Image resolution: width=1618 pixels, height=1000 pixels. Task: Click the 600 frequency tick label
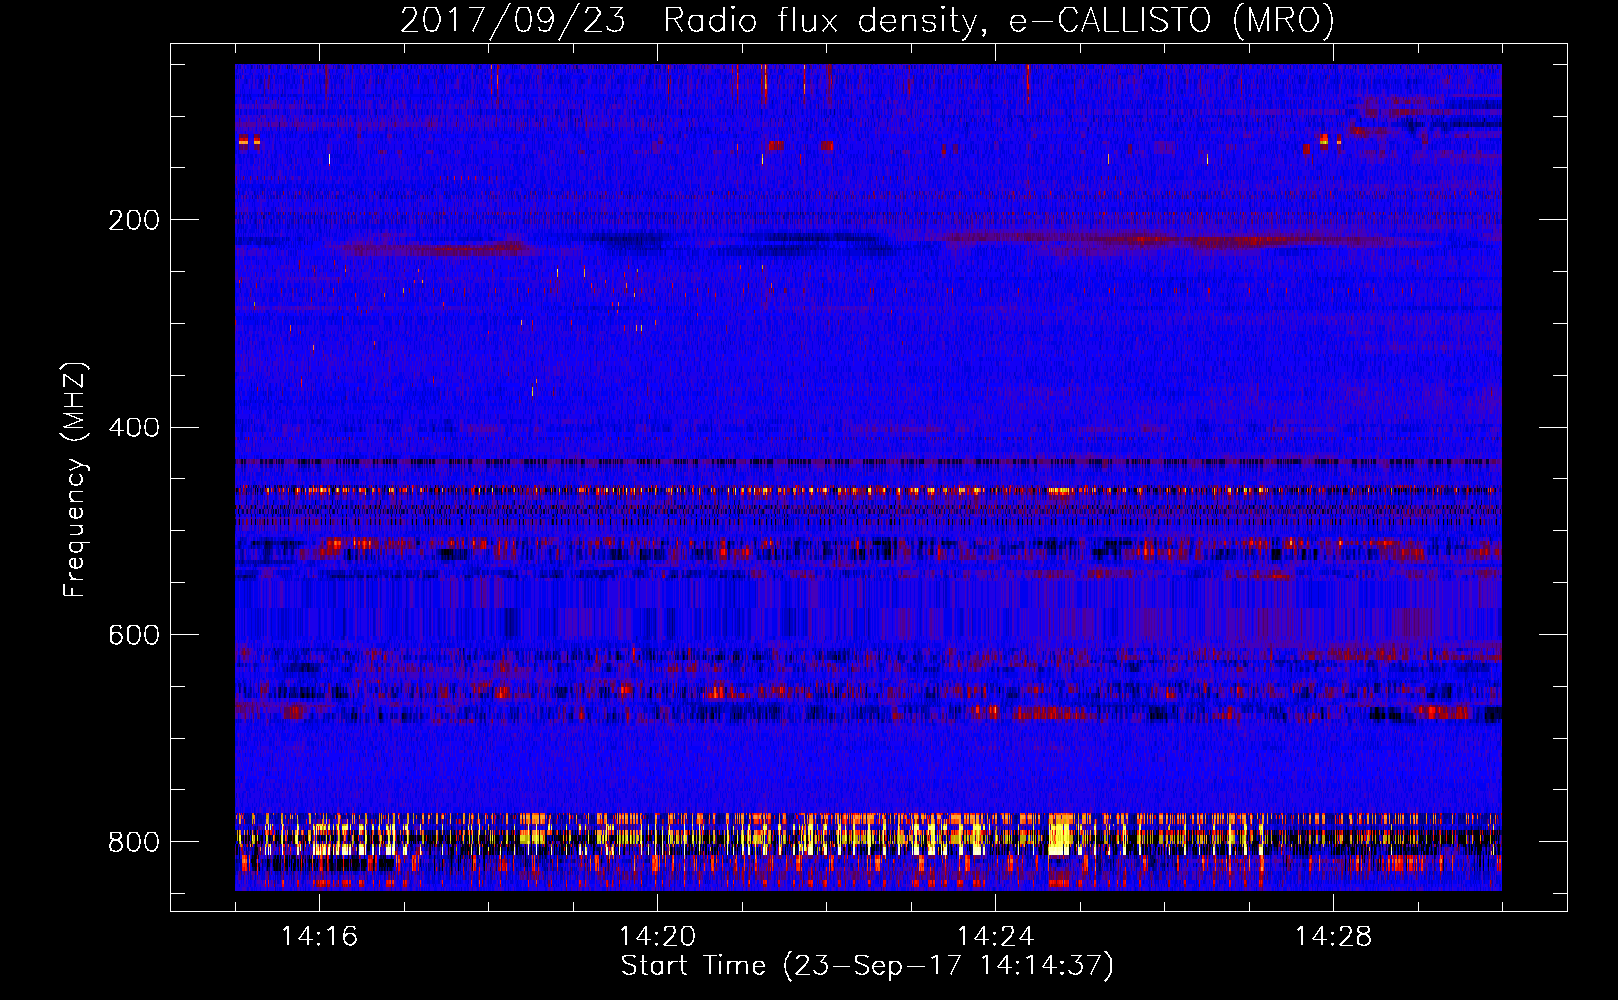pyautogui.click(x=134, y=635)
